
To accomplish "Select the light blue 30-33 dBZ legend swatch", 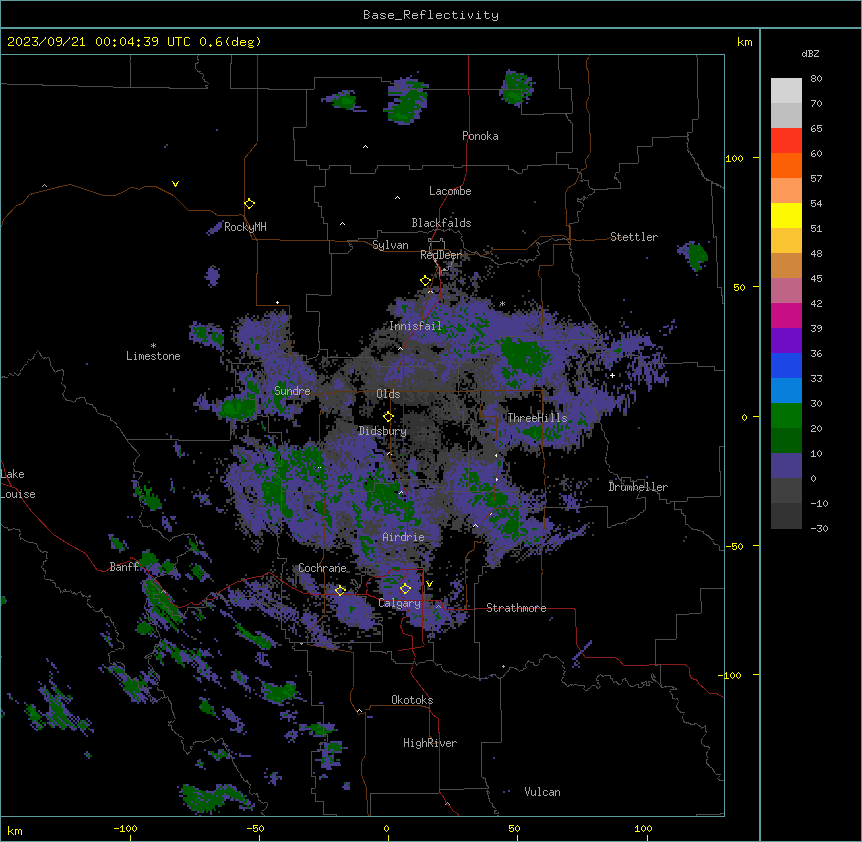I will click(x=786, y=390).
